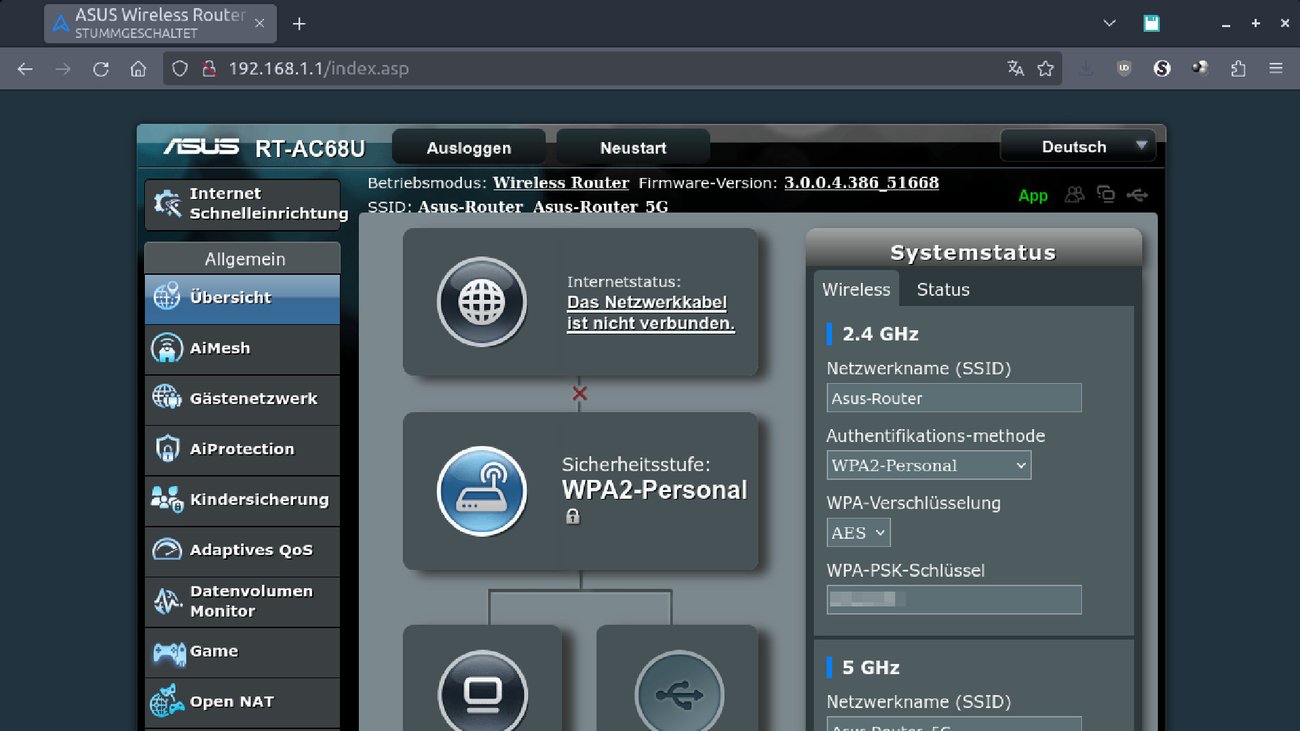
Task: Click the USB device status icon
Action: (x=1137, y=195)
